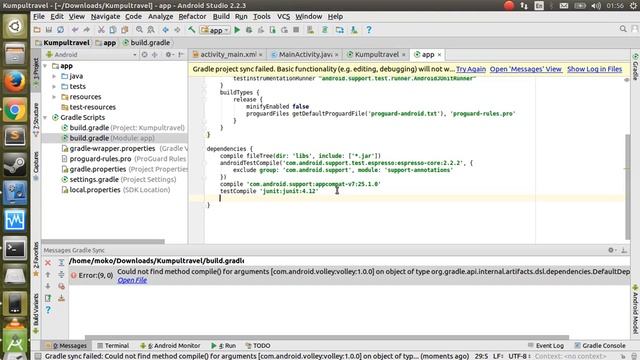Click project view settings gear icon

(x=169, y=55)
